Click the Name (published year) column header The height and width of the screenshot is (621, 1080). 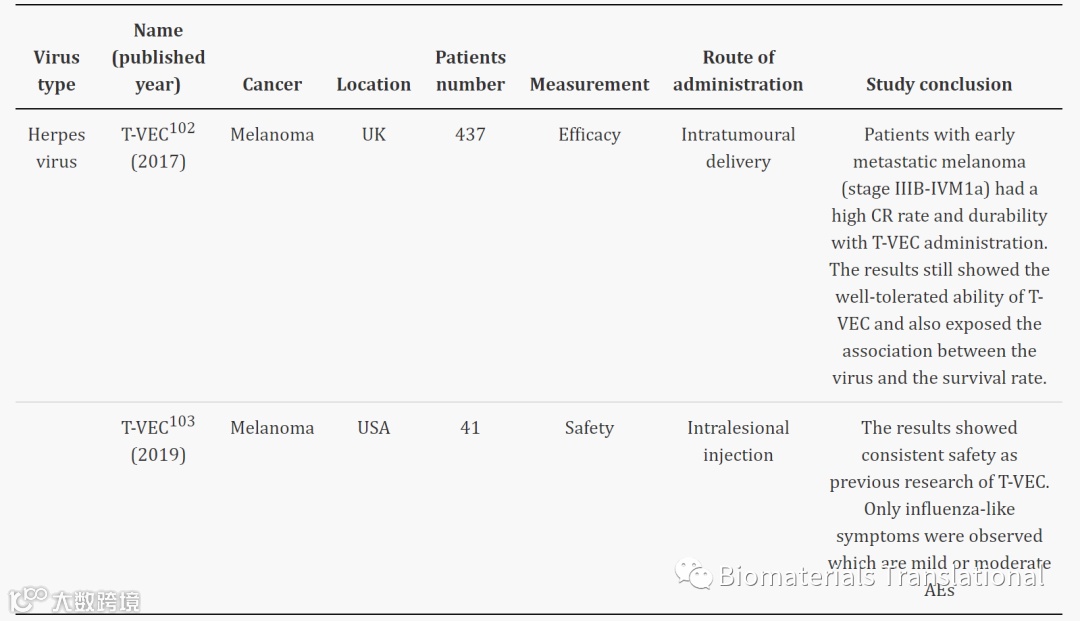pos(158,57)
